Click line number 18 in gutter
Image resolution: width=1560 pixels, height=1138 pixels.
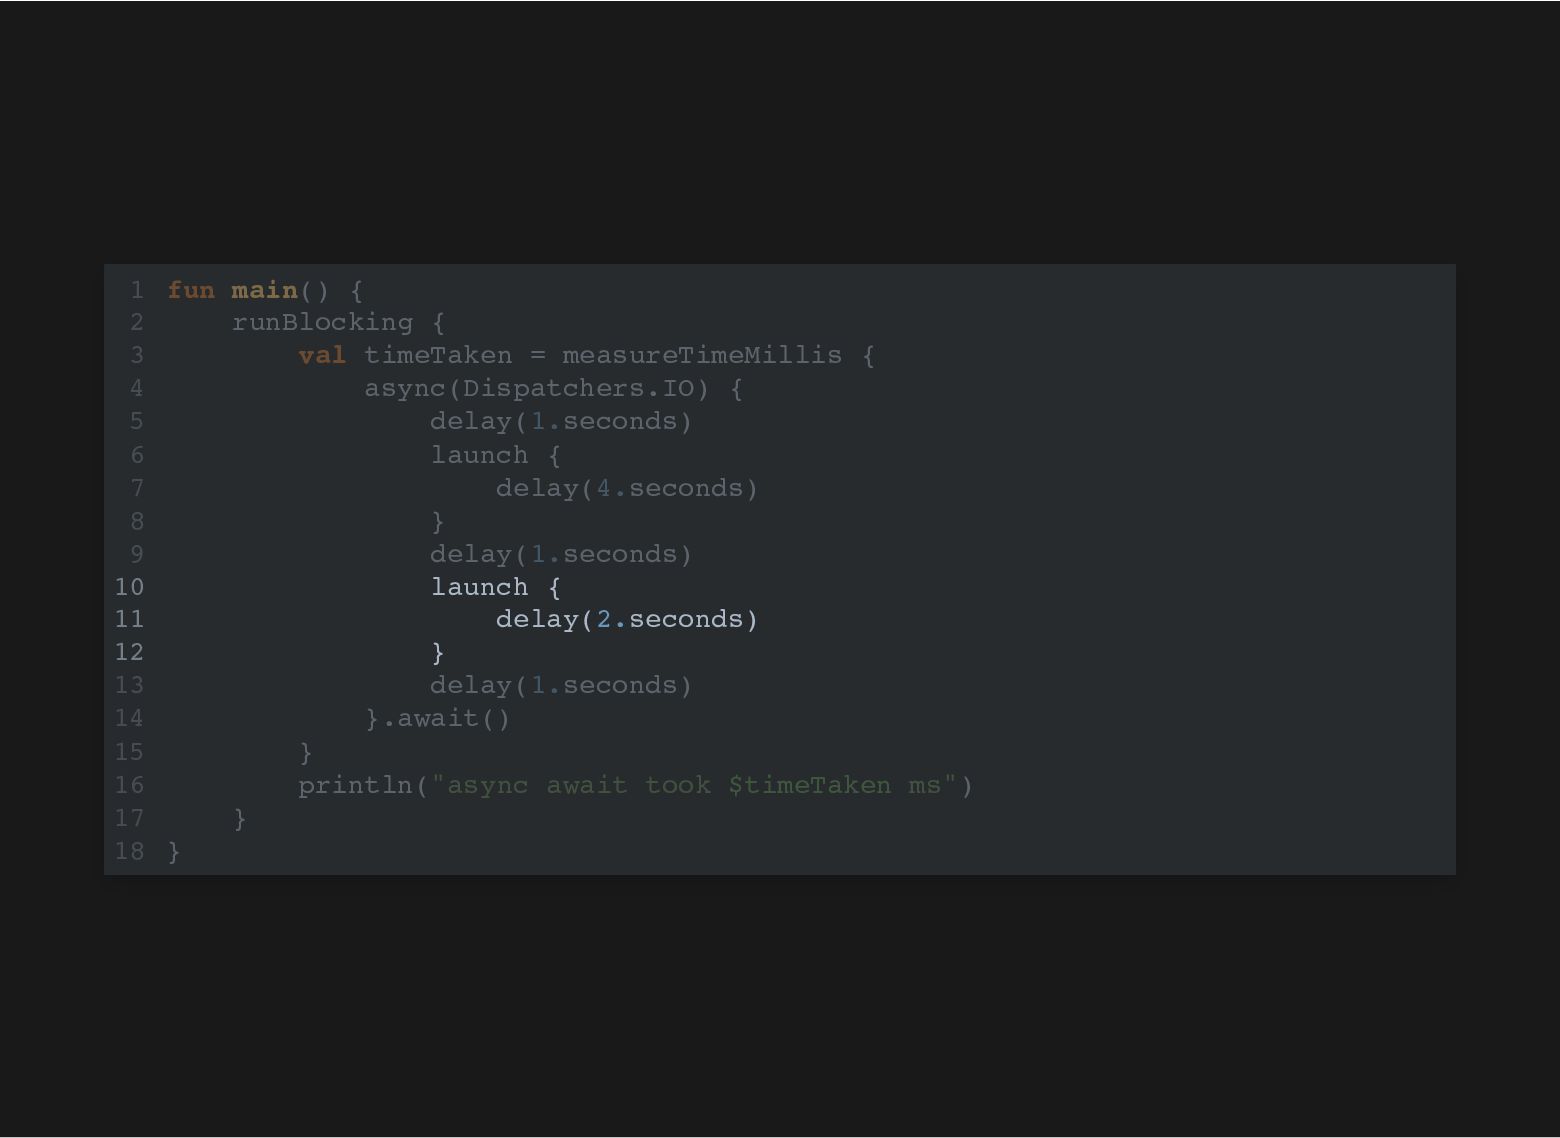tap(130, 851)
